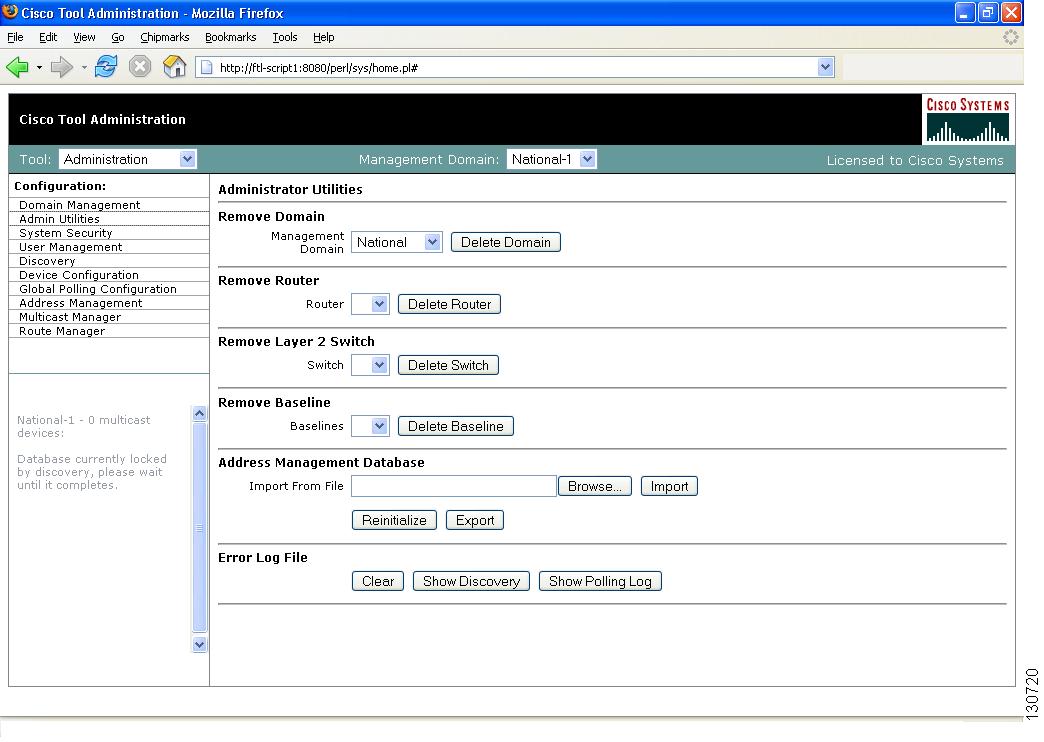The width and height of the screenshot is (1044, 742).
Task: Clear the error log file
Action: click(378, 581)
